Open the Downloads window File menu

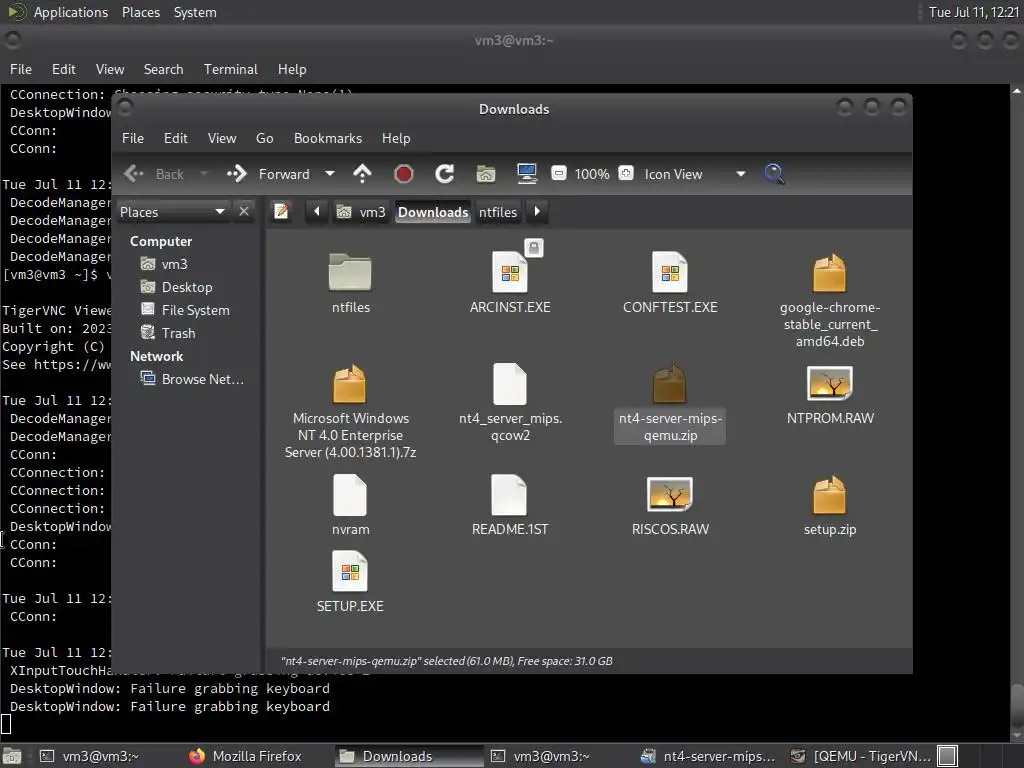[x=133, y=138]
